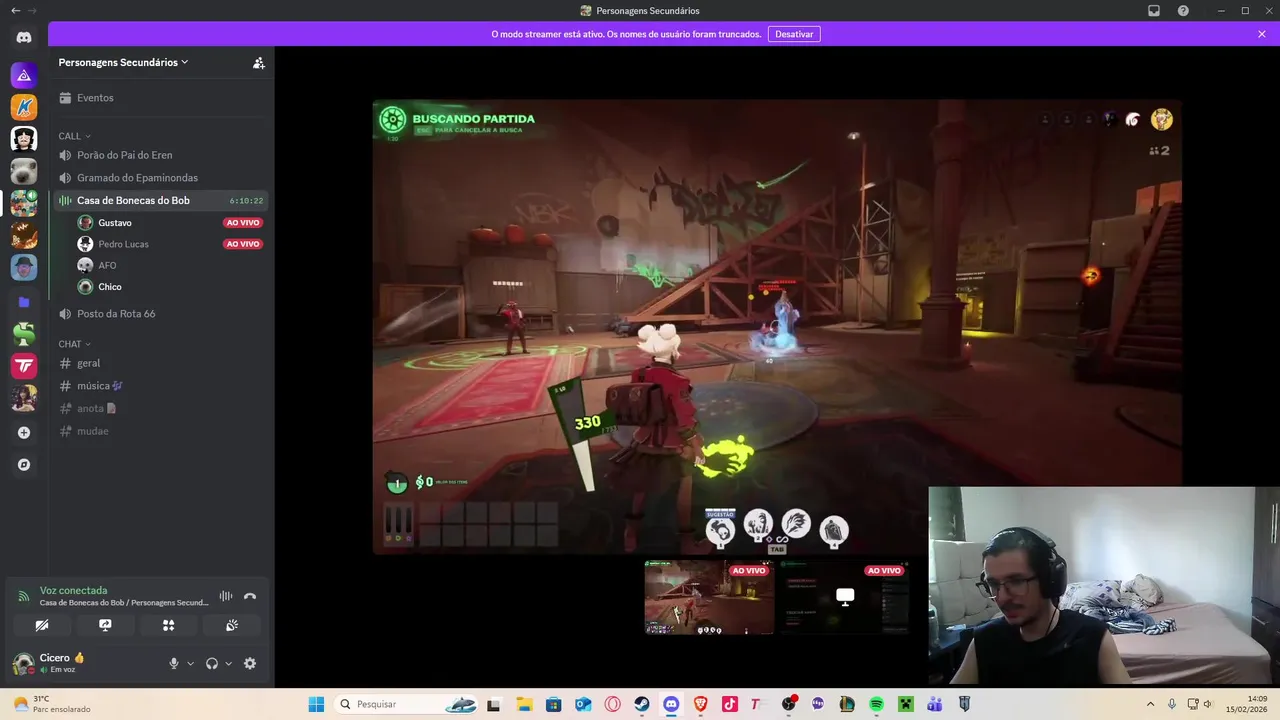Disable streamer mode with Desativar
The height and width of the screenshot is (720, 1280).
point(794,34)
